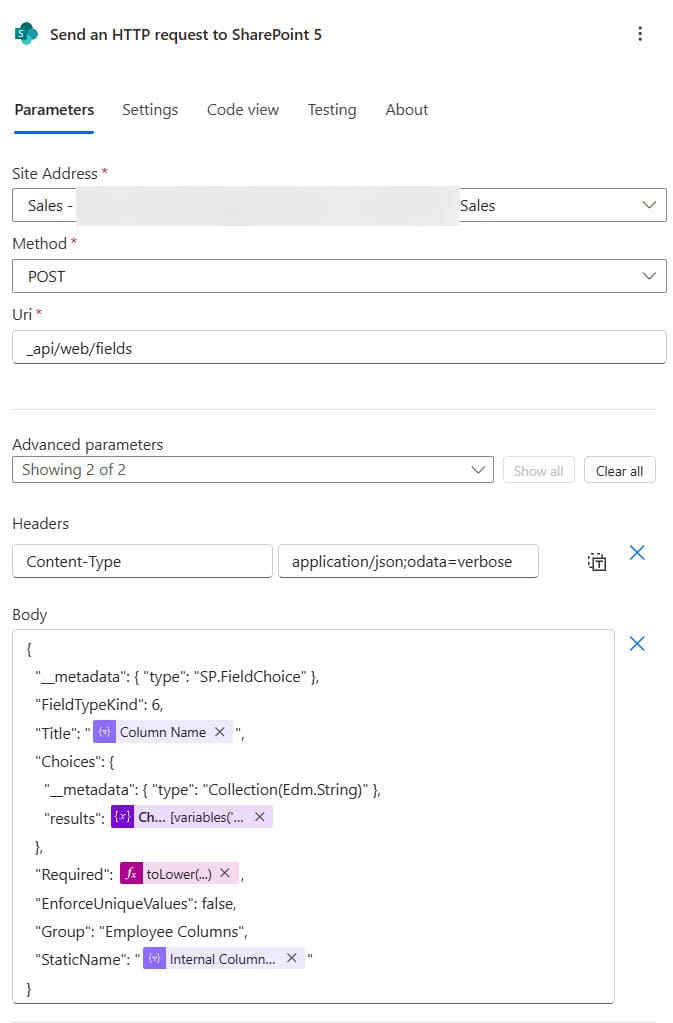The width and height of the screenshot is (673, 1023).
Task: Open the toLower(...) expression token
Action: point(179,873)
